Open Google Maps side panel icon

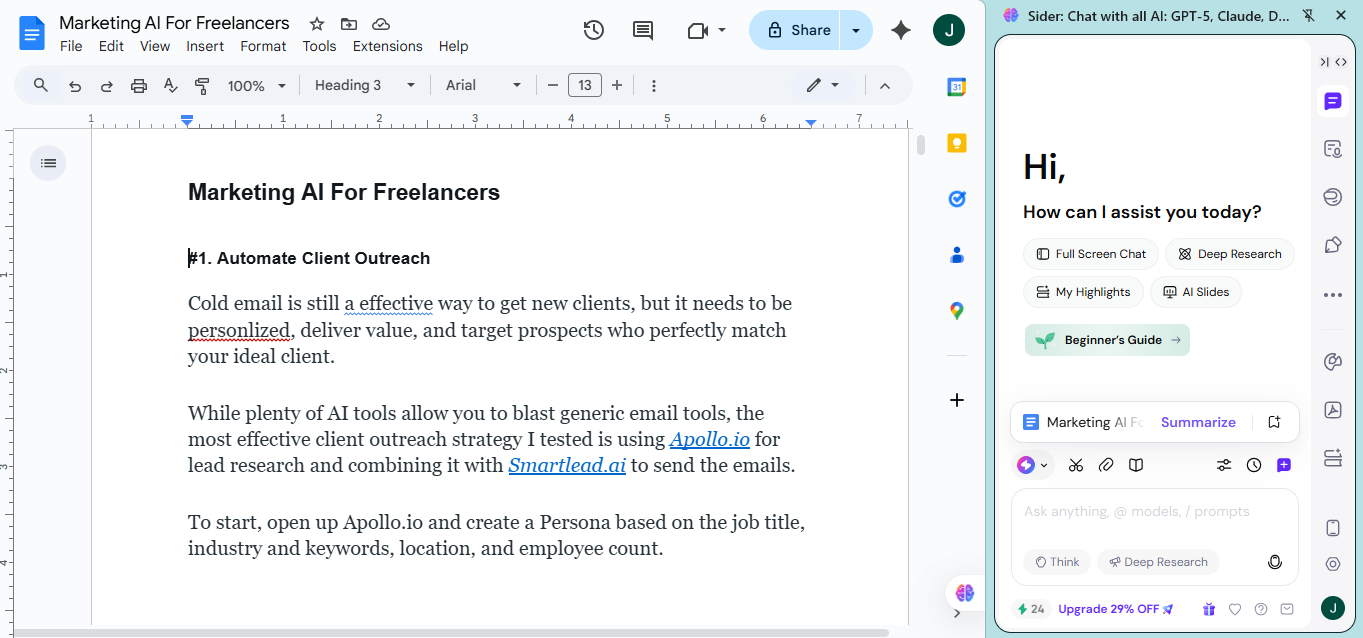[x=957, y=311]
